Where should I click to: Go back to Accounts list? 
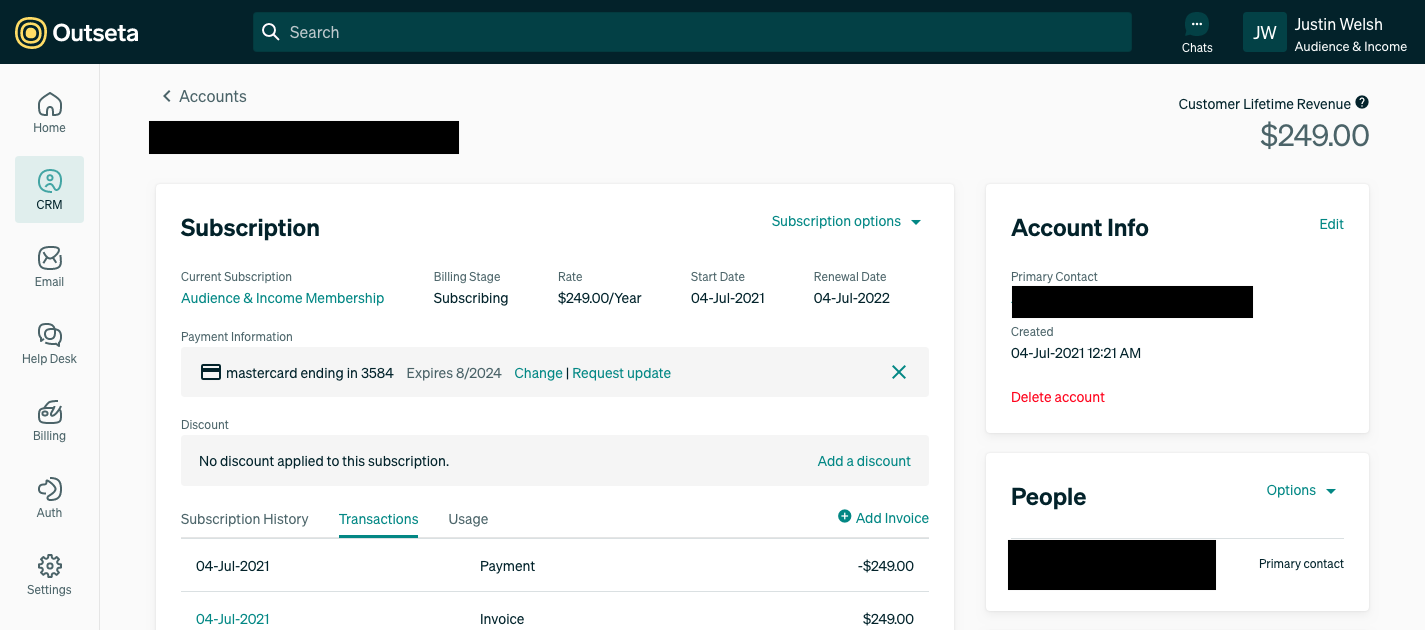[x=204, y=96]
